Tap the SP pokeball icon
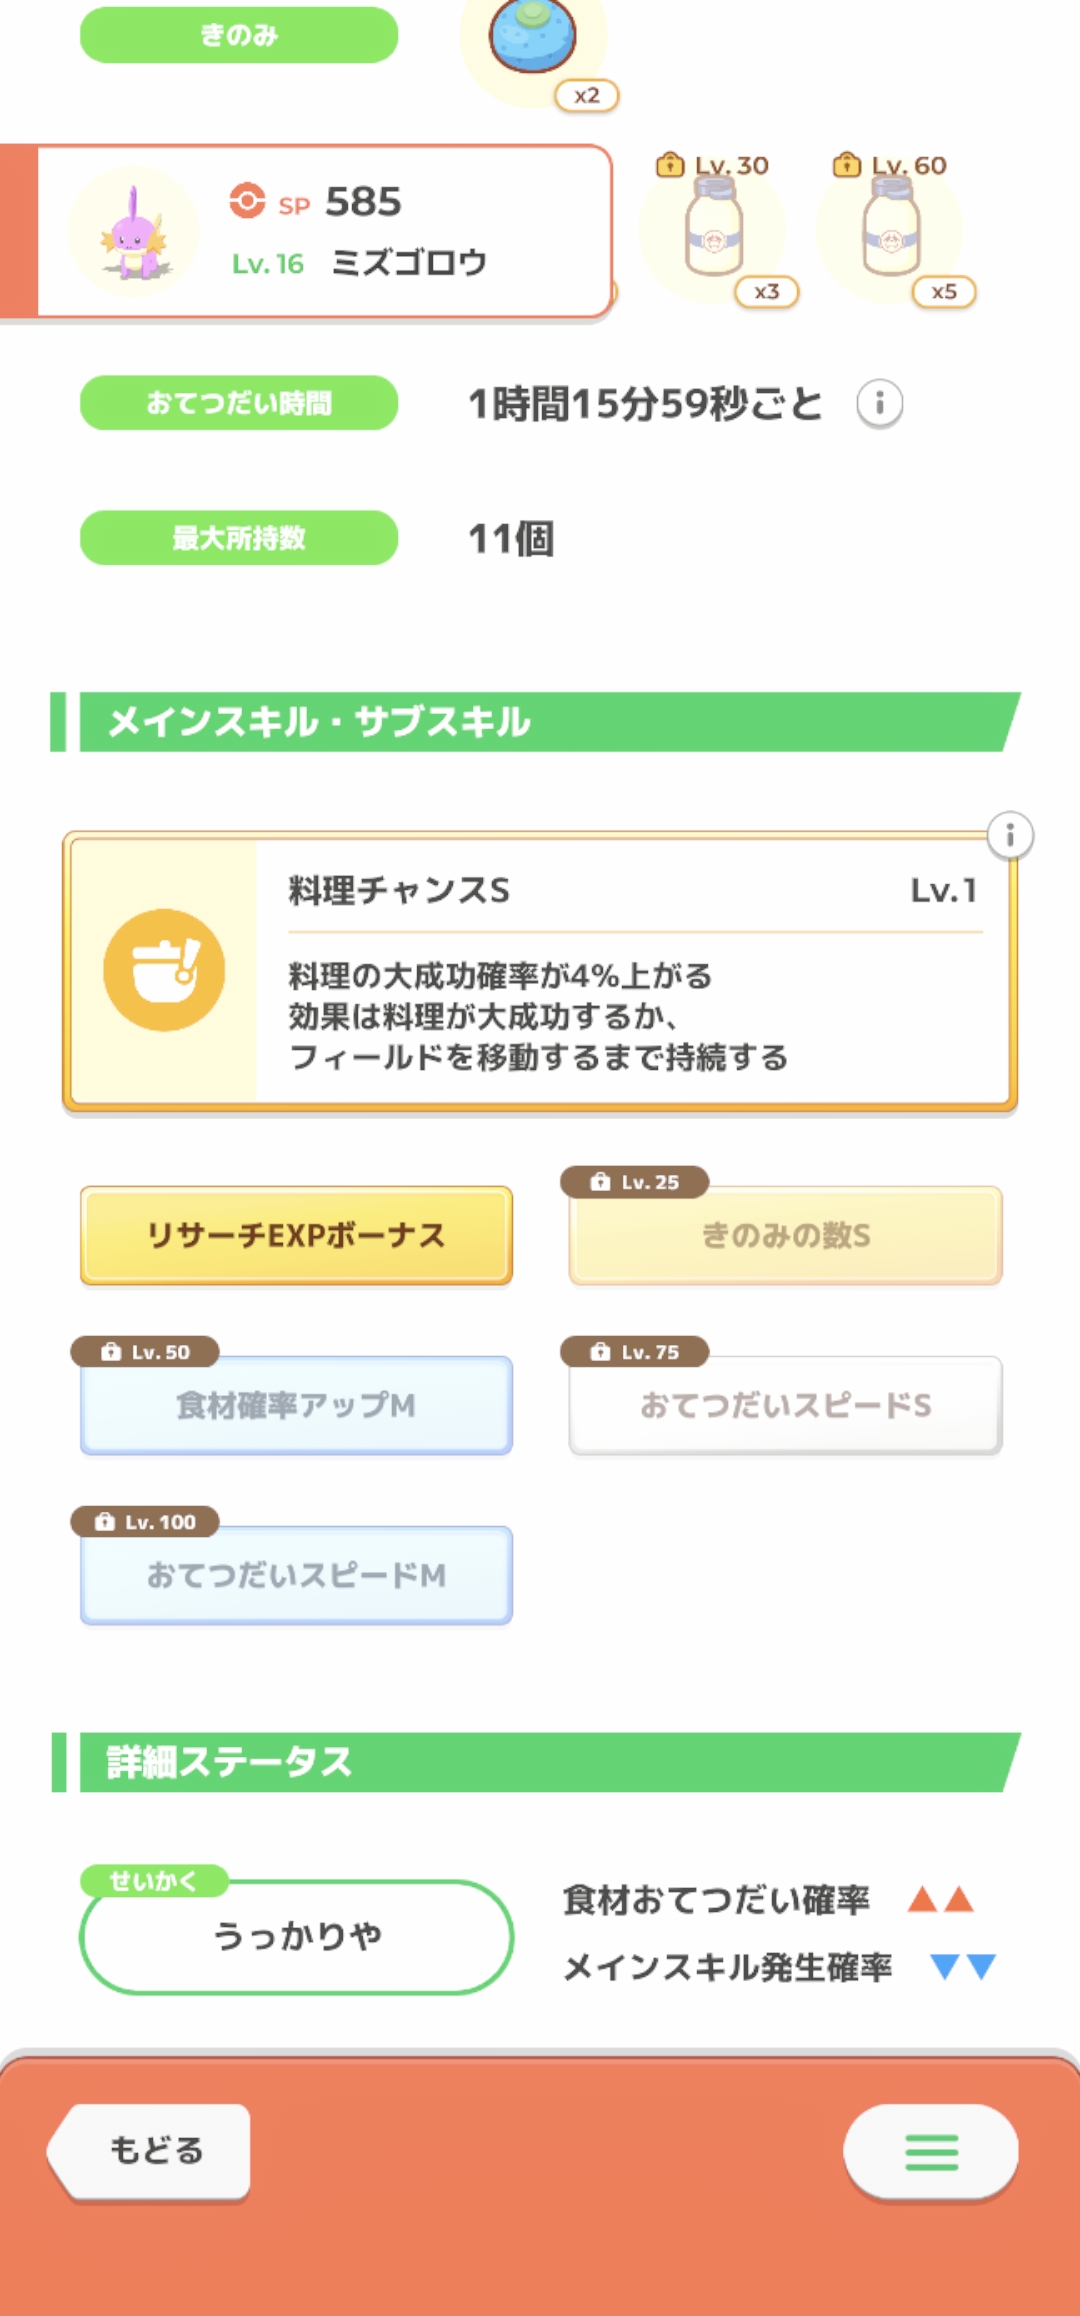This screenshot has height=2316, width=1080. 247,201
